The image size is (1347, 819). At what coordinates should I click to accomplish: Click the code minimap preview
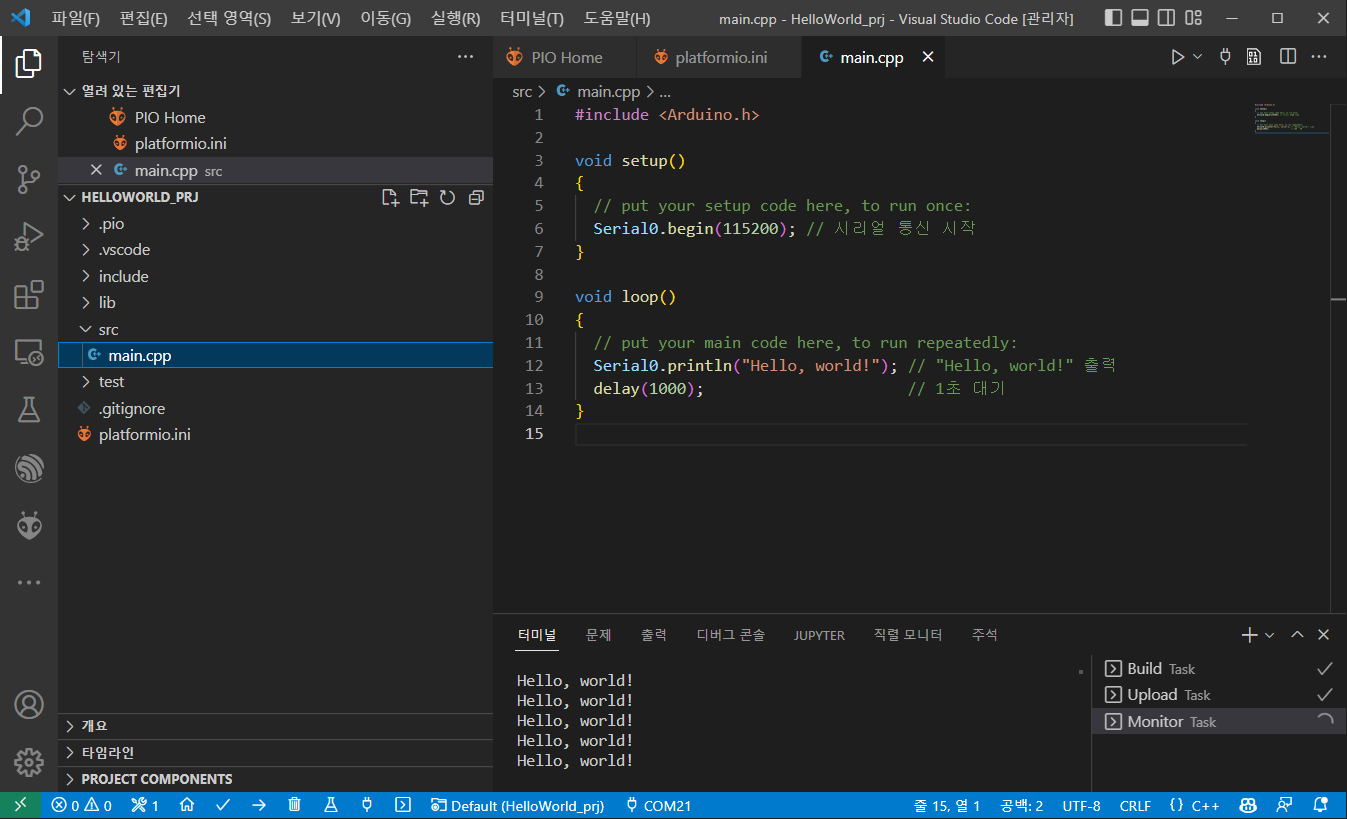coord(1292,118)
